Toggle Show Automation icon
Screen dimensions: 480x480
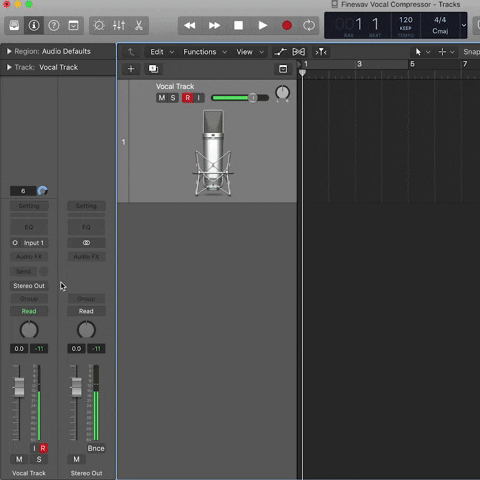[280, 52]
